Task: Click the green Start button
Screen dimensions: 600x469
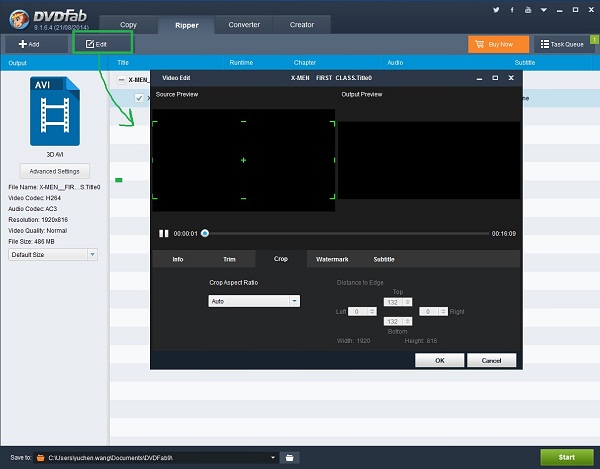Action: point(567,457)
